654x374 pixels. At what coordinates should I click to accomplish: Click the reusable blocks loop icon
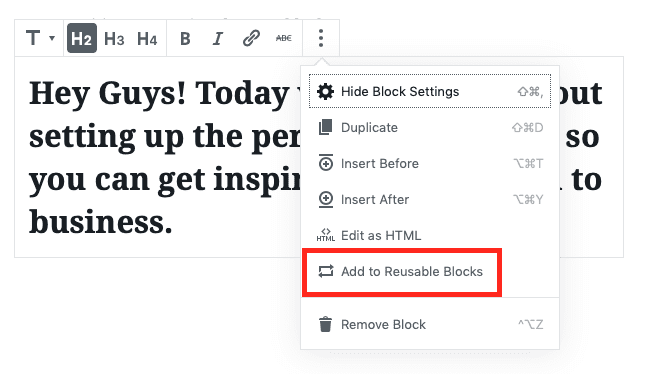[x=326, y=271]
